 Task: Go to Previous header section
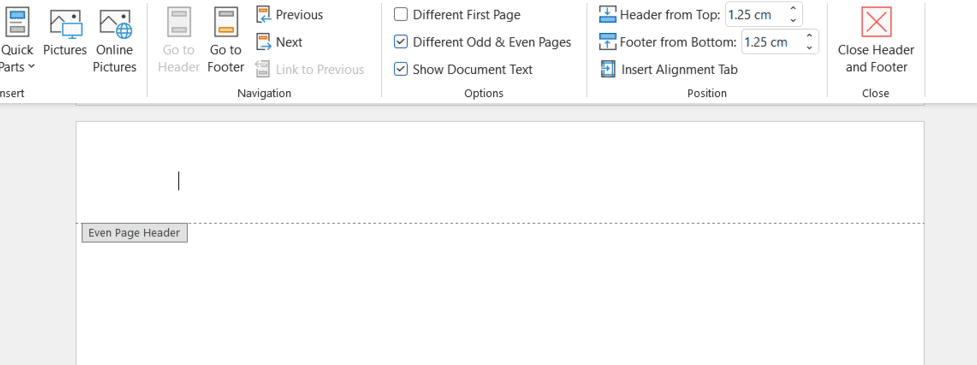(290, 14)
